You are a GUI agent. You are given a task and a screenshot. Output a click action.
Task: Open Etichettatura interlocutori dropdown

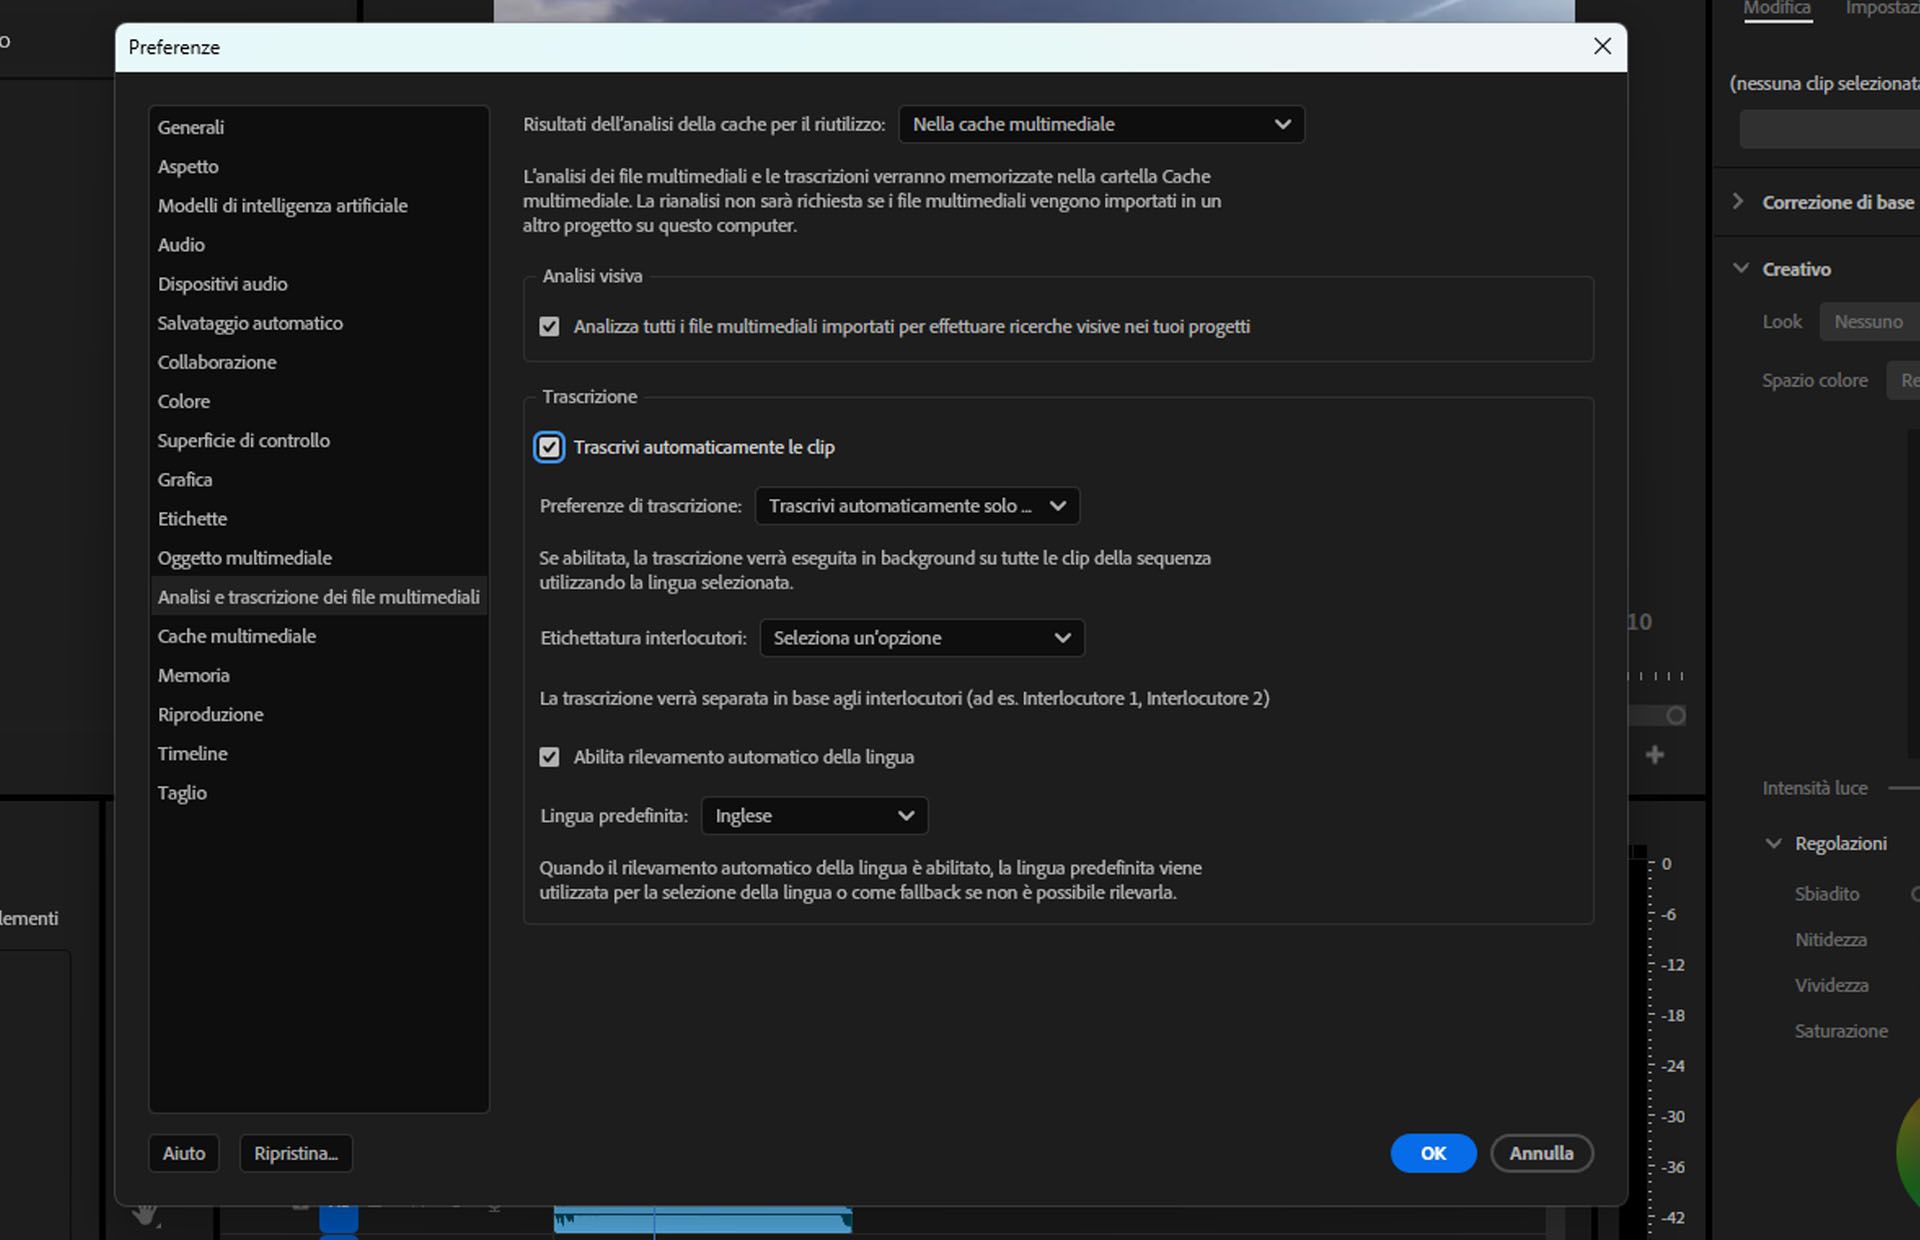921,638
